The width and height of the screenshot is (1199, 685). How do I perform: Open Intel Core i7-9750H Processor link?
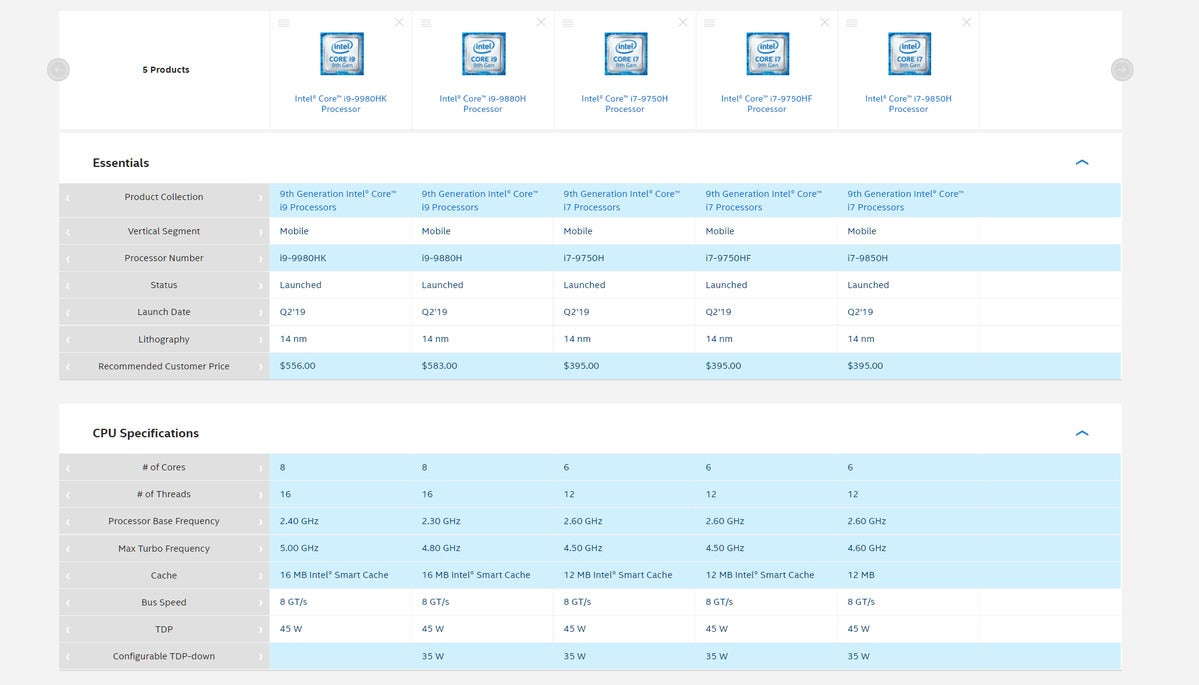click(625, 104)
